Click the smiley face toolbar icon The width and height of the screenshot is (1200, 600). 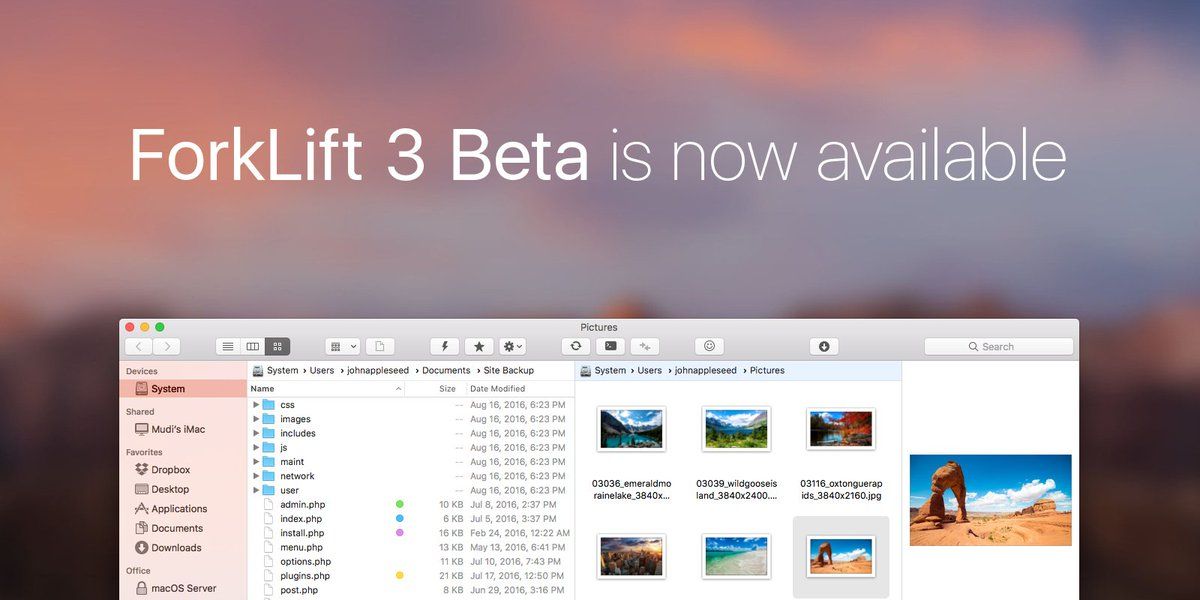point(710,346)
